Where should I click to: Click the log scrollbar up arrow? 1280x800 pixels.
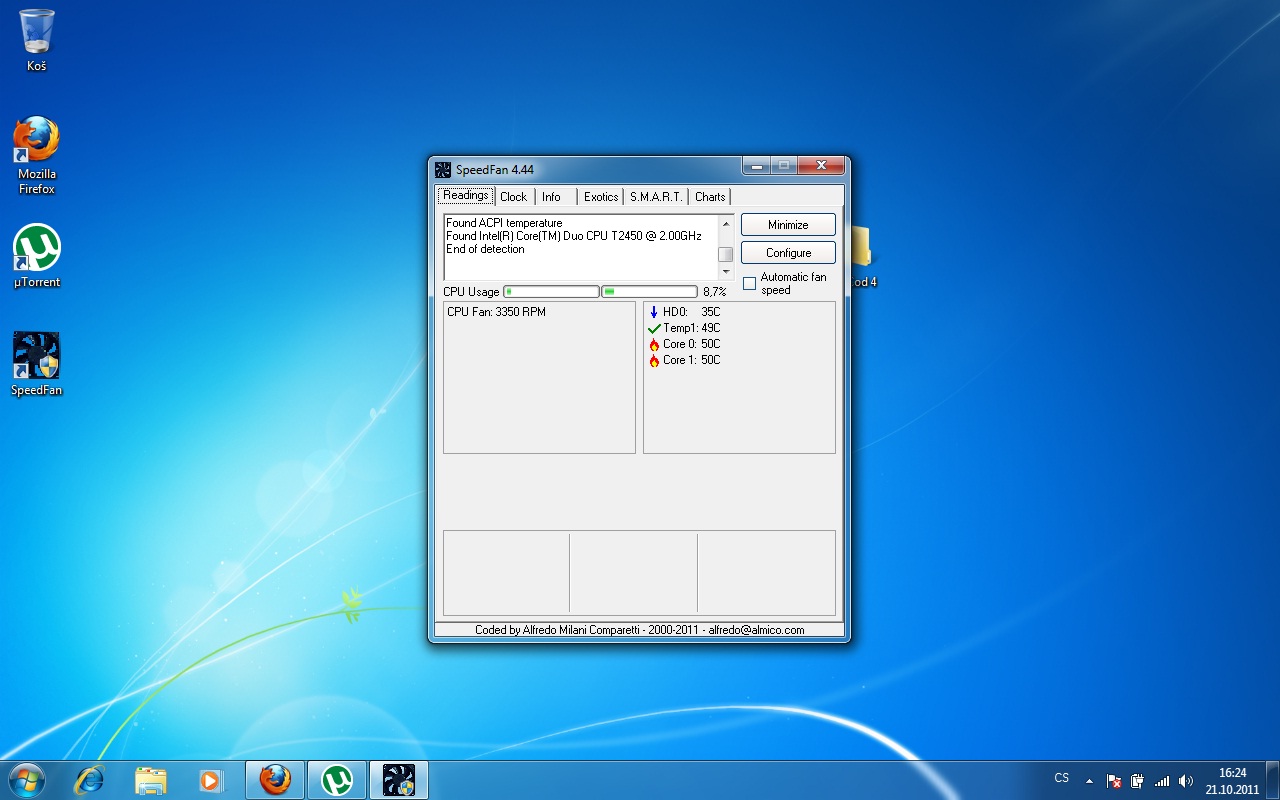tap(726, 223)
